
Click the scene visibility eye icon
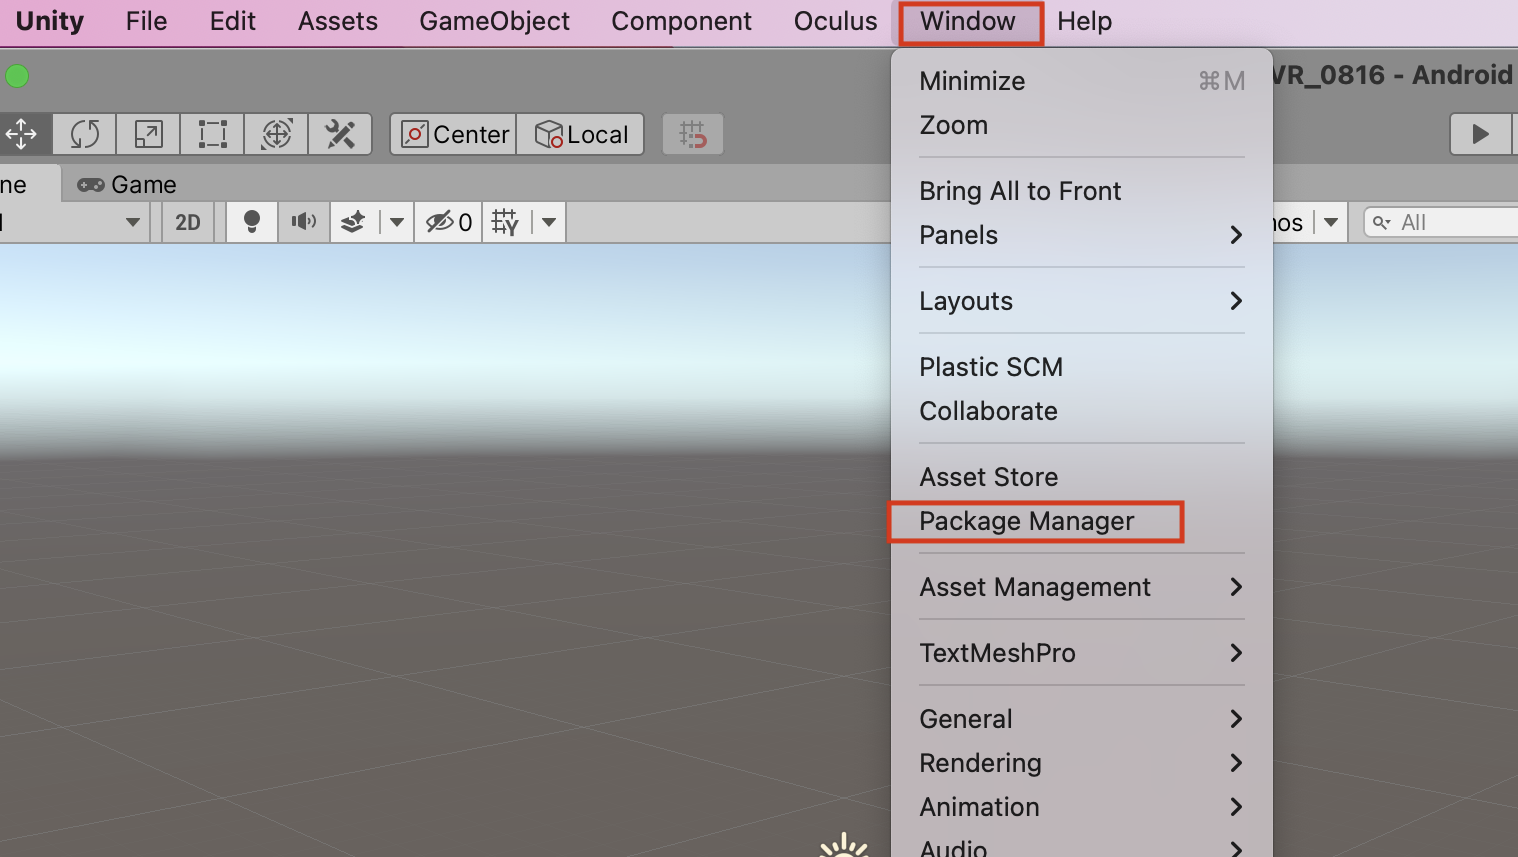(x=440, y=222)
